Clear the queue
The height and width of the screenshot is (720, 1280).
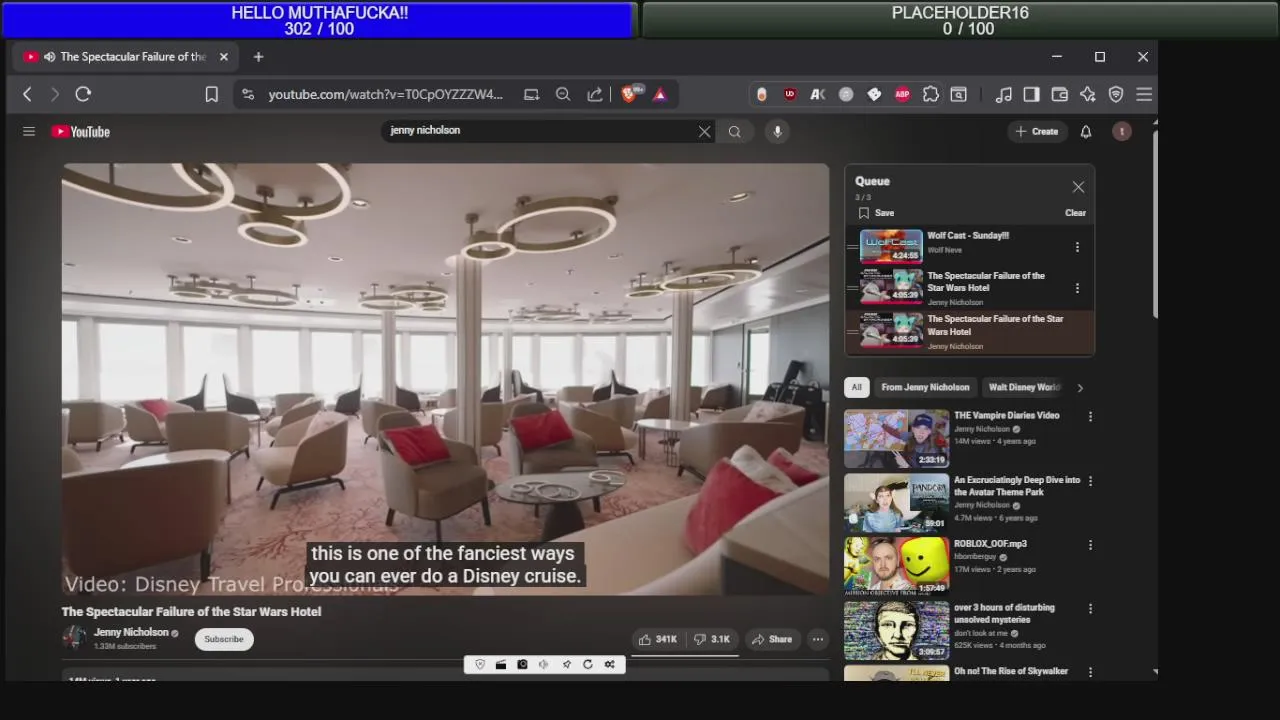coord(1075,213)
